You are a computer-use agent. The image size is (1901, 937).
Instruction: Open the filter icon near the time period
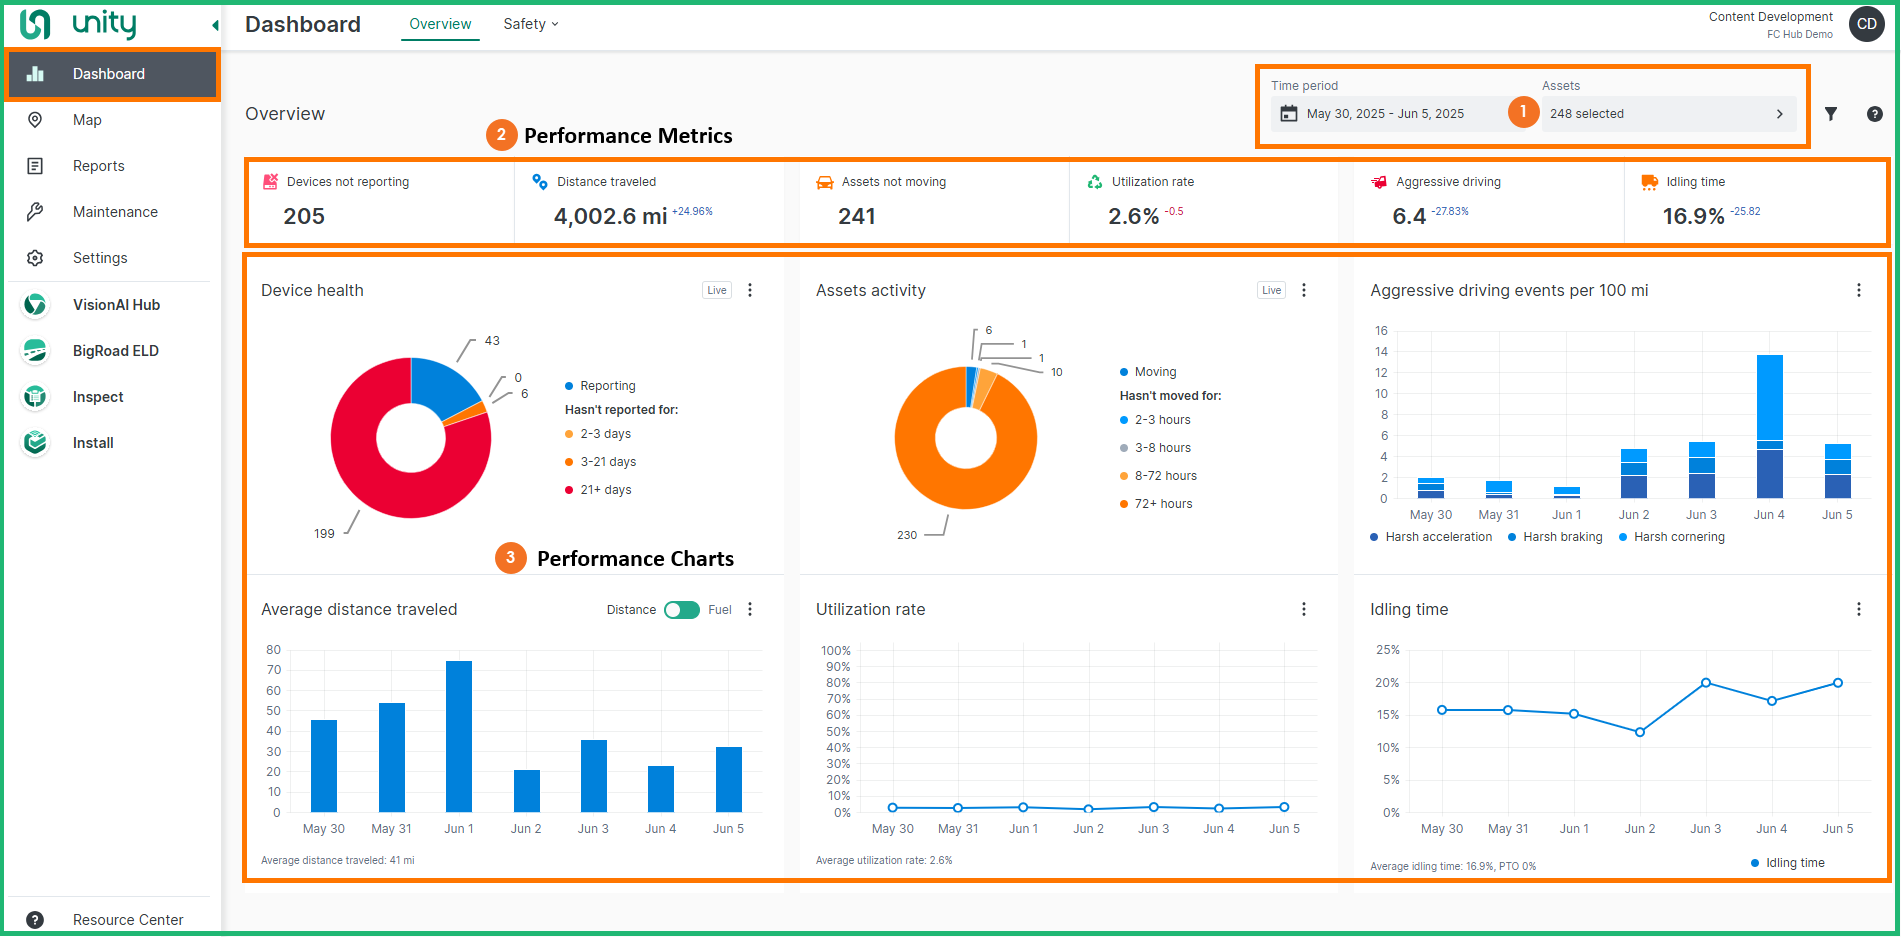(1831, 113)
